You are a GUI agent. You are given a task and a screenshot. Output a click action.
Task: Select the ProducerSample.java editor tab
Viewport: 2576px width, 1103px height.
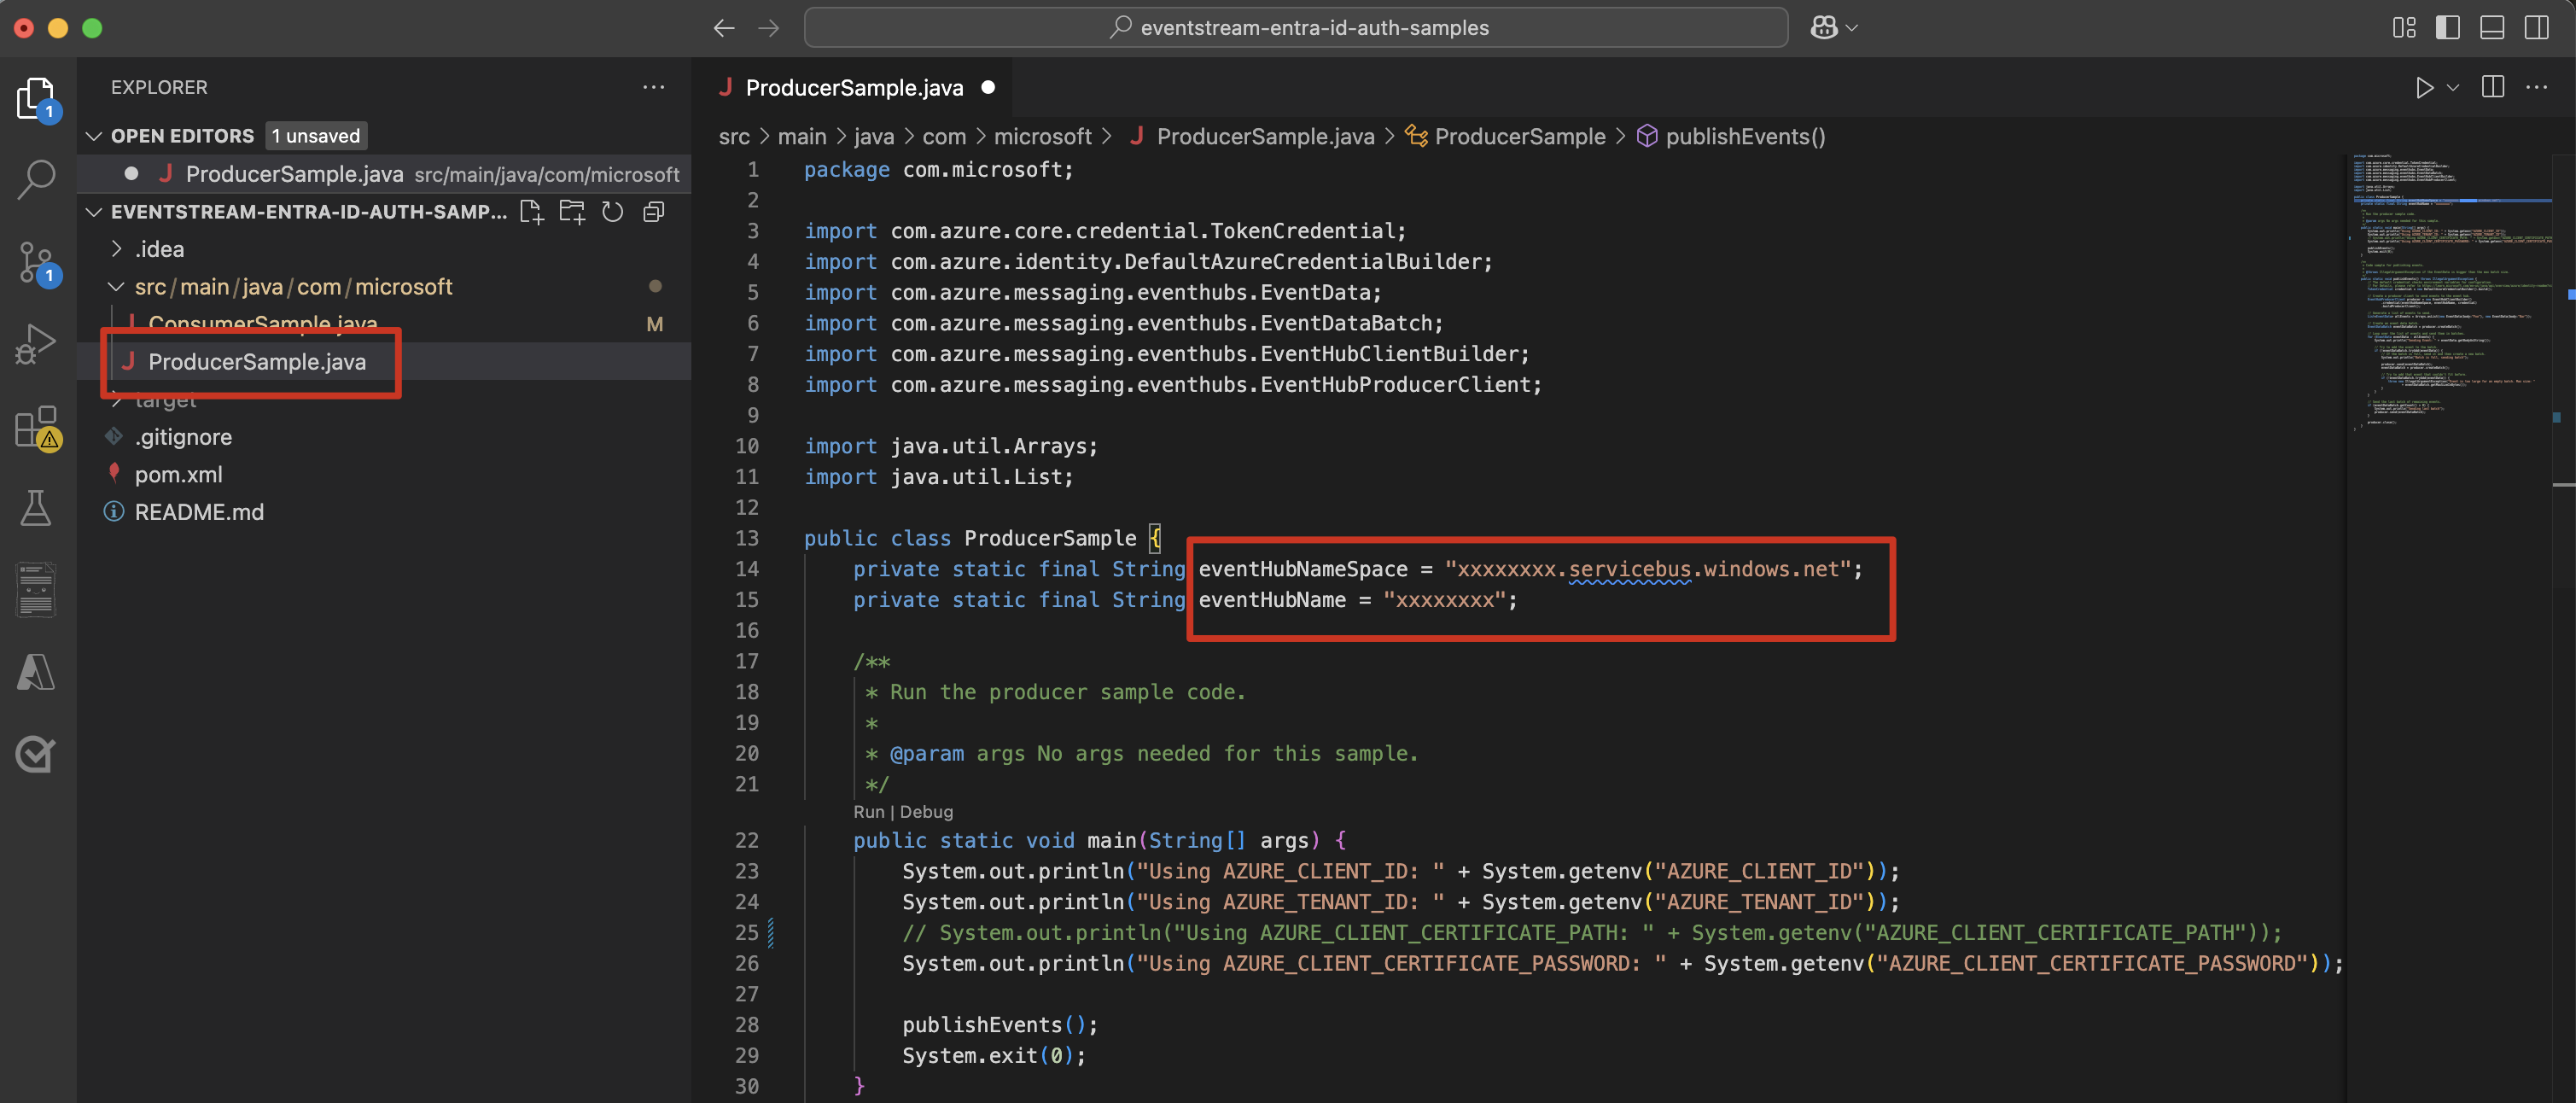click(x=853, y=88)
